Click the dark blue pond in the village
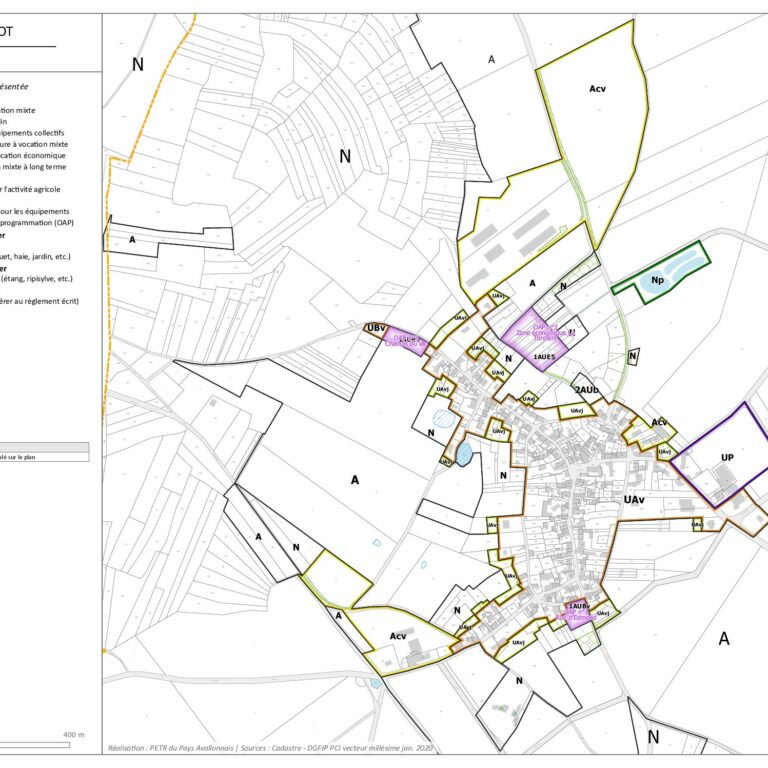 [463, 454]
